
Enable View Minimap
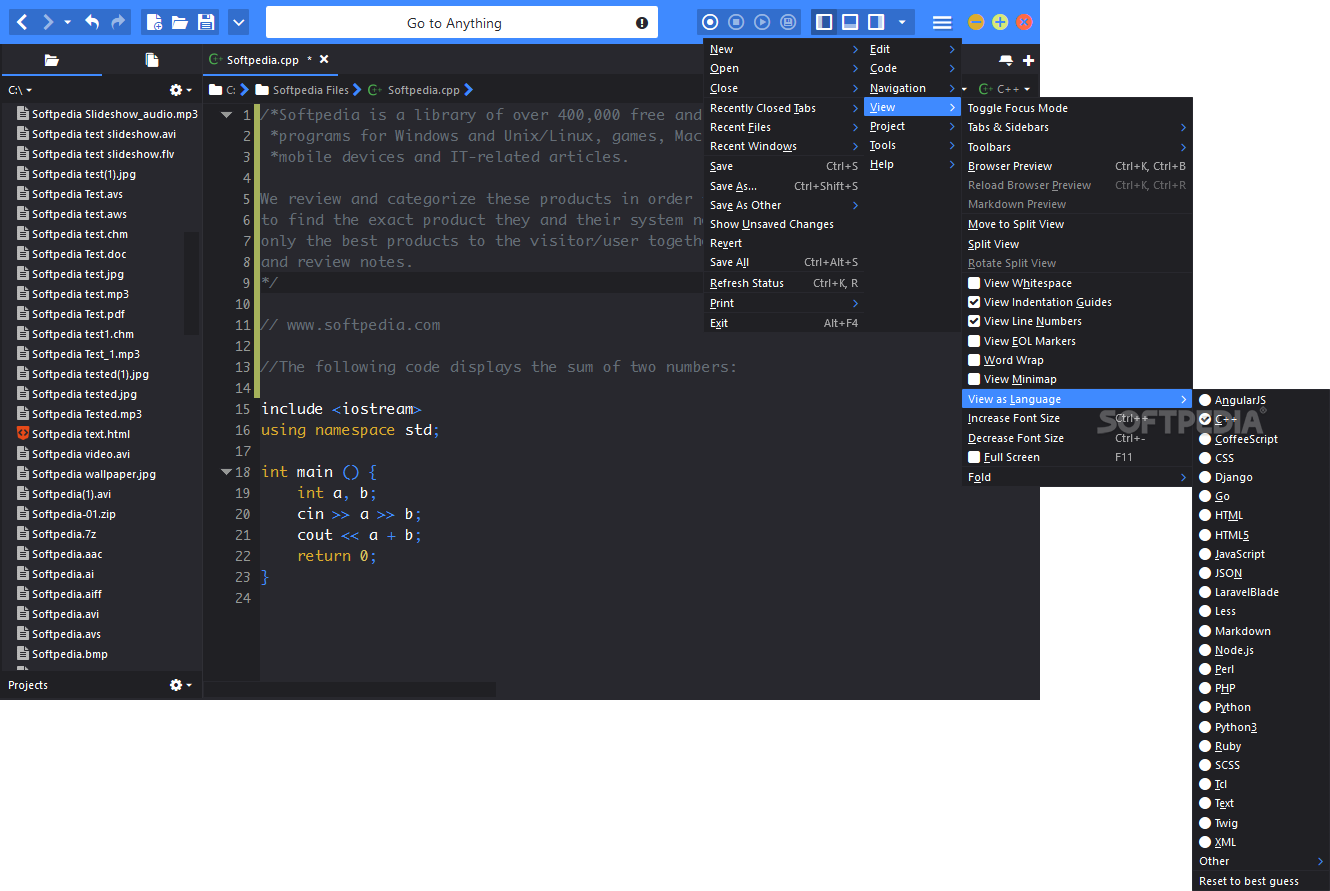(974, 379)
